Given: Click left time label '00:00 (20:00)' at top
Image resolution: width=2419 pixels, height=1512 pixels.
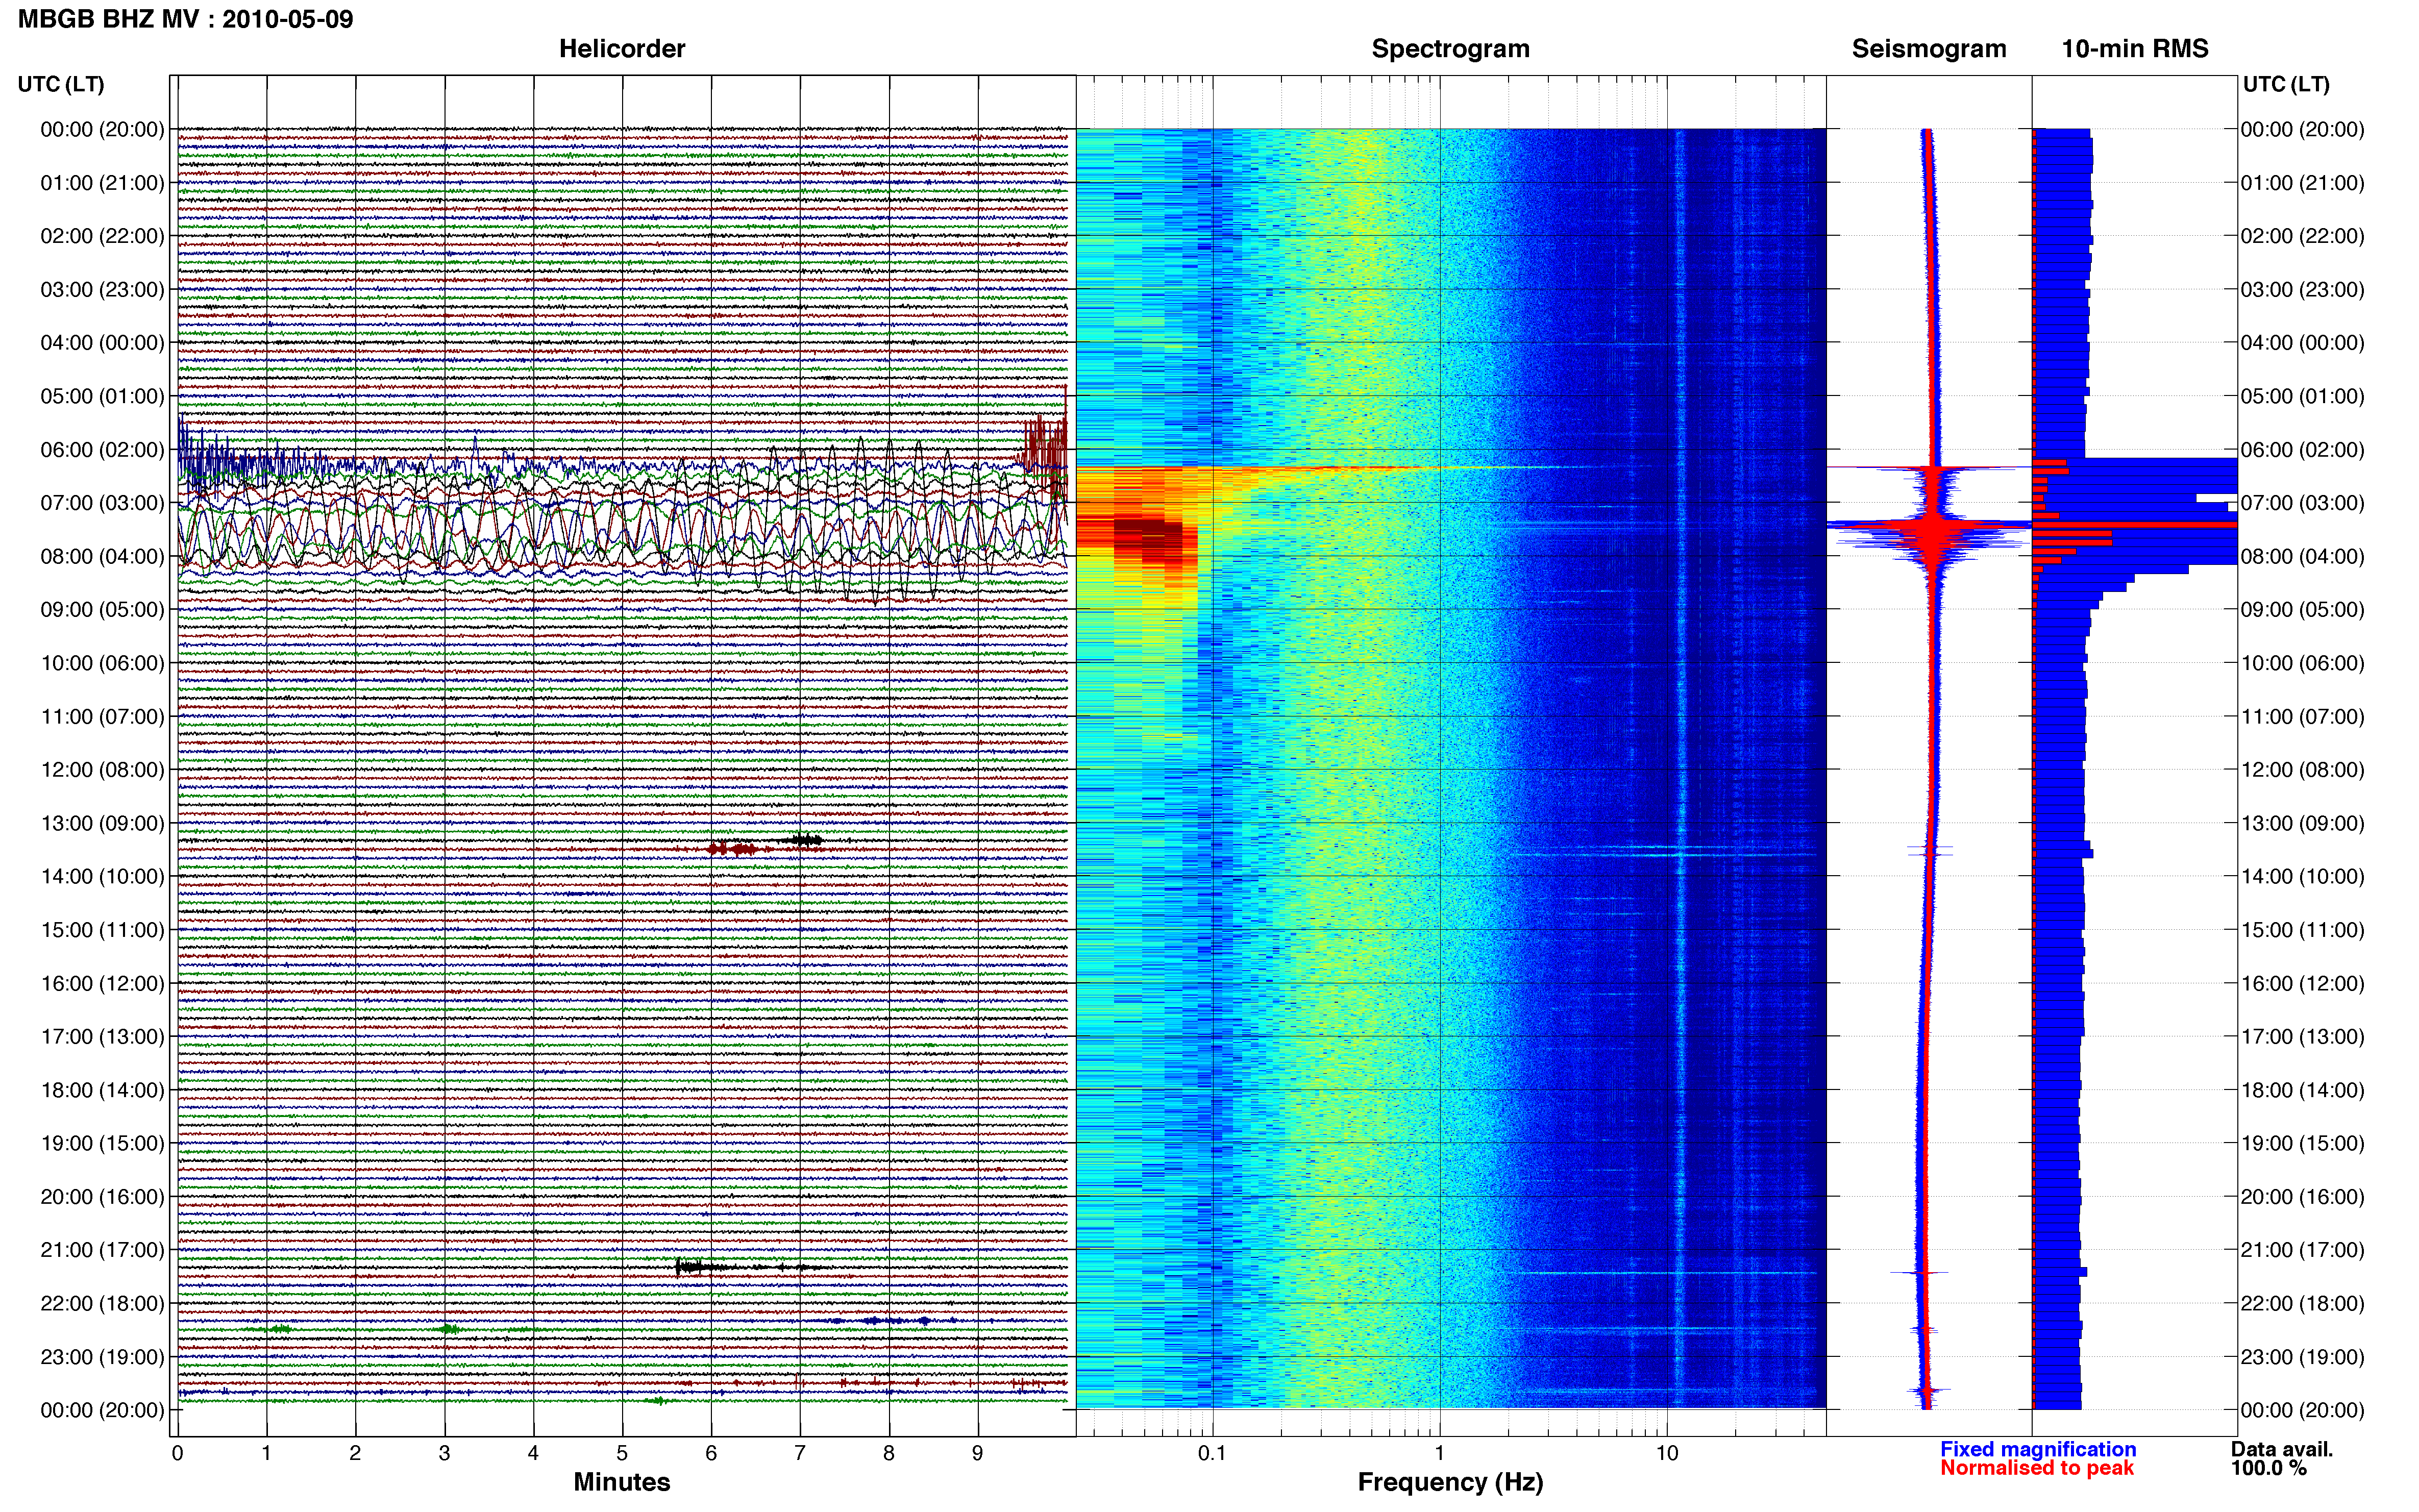Looking at the screenshot, I should click(102, 130).
